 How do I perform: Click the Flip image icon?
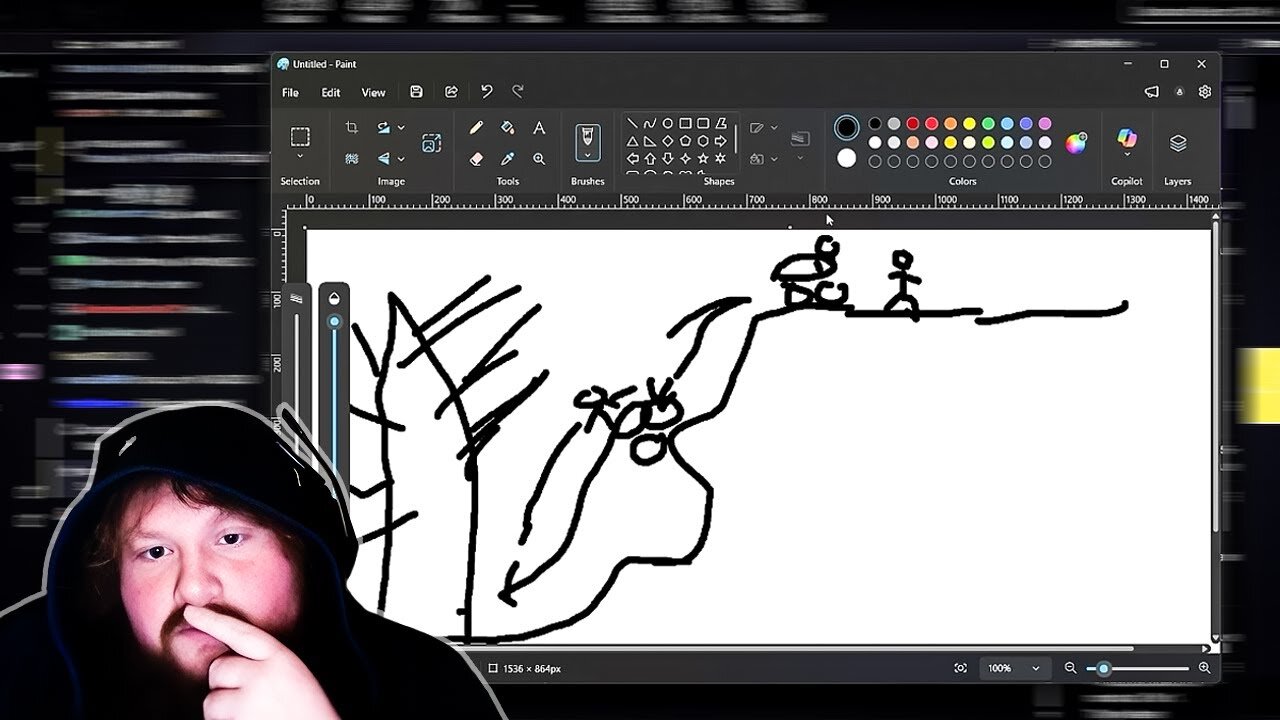pos(383,159)
